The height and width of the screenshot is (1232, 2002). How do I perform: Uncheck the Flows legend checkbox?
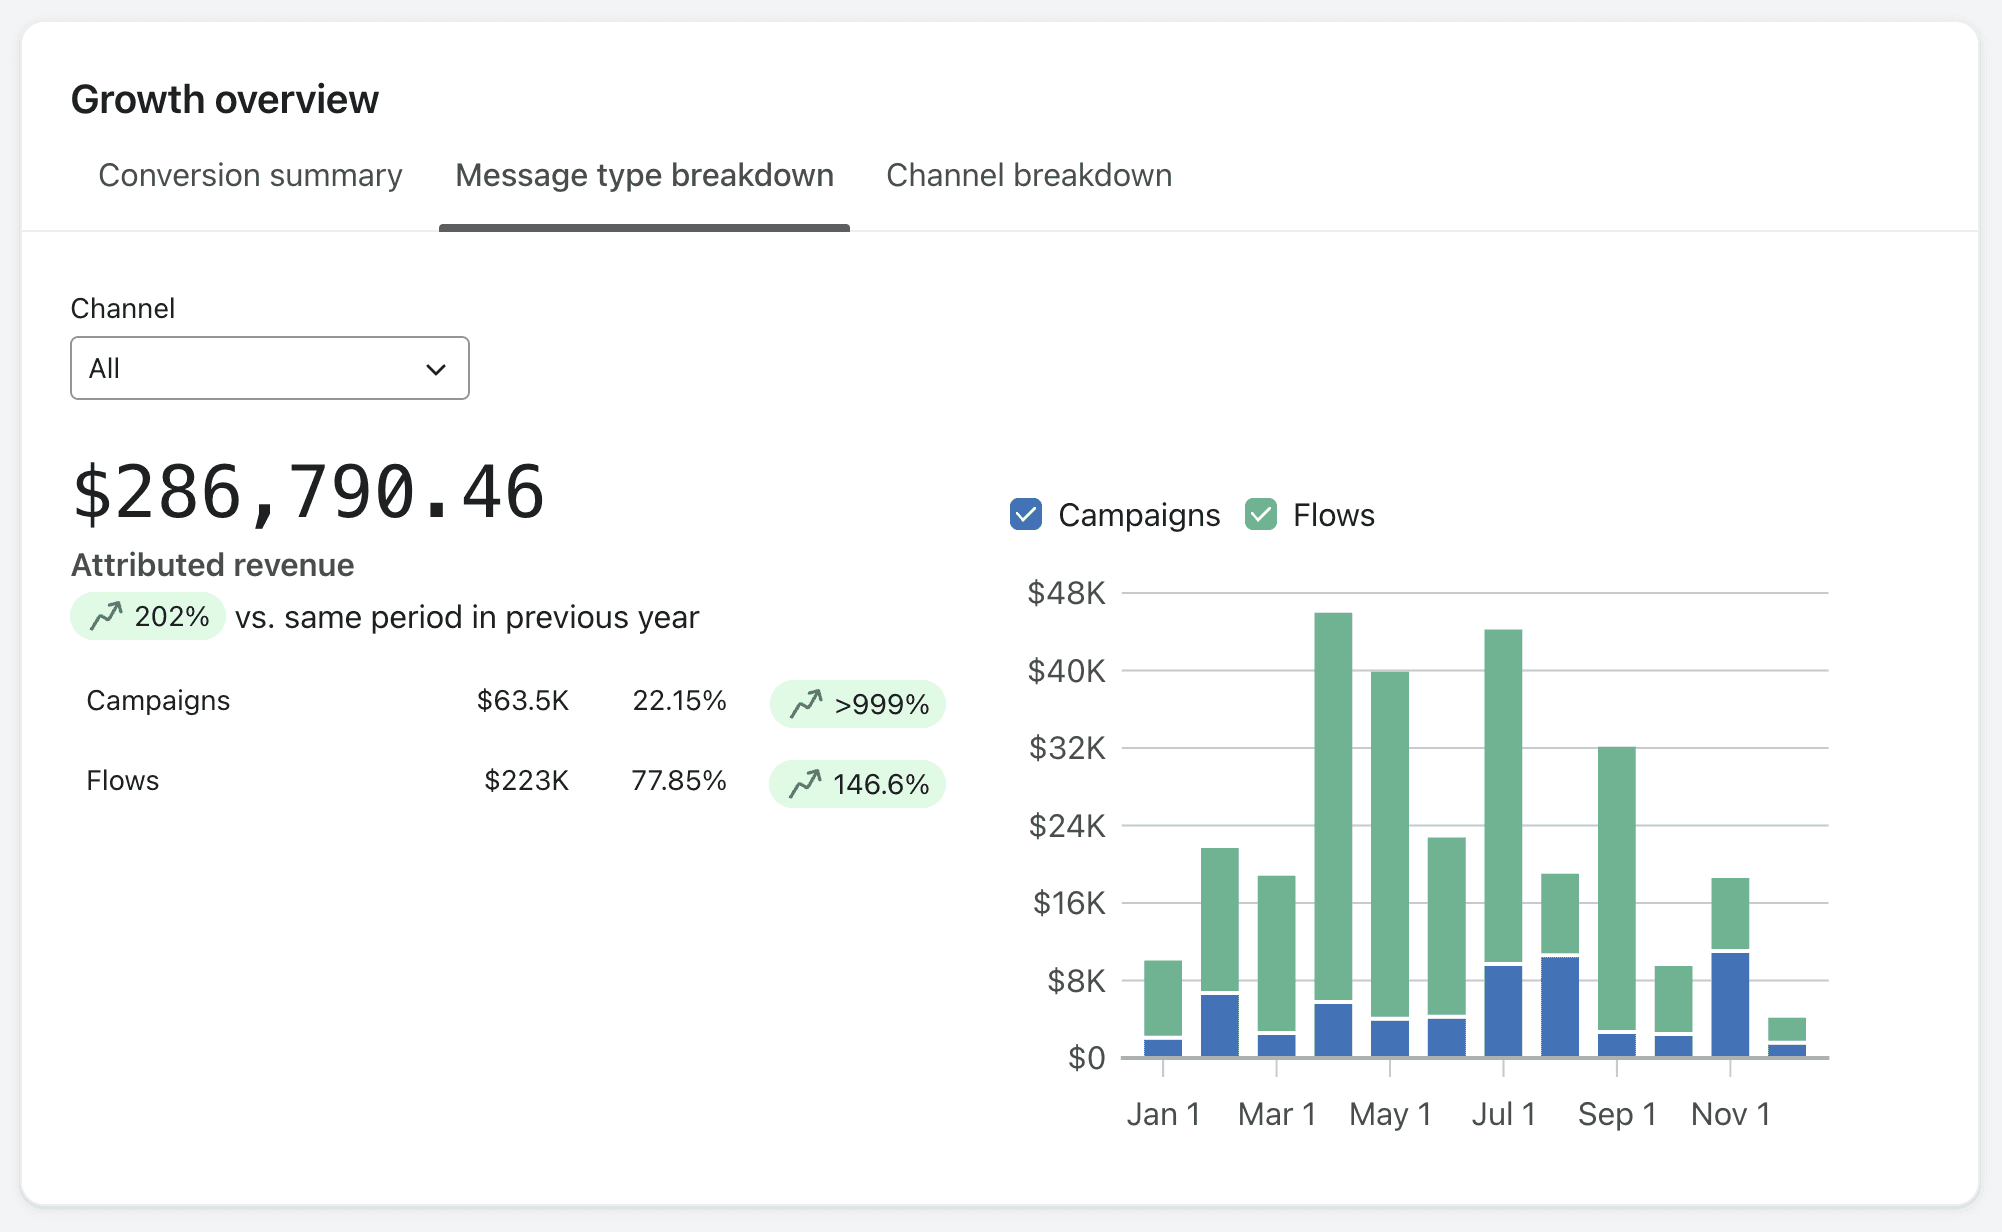1261,515
